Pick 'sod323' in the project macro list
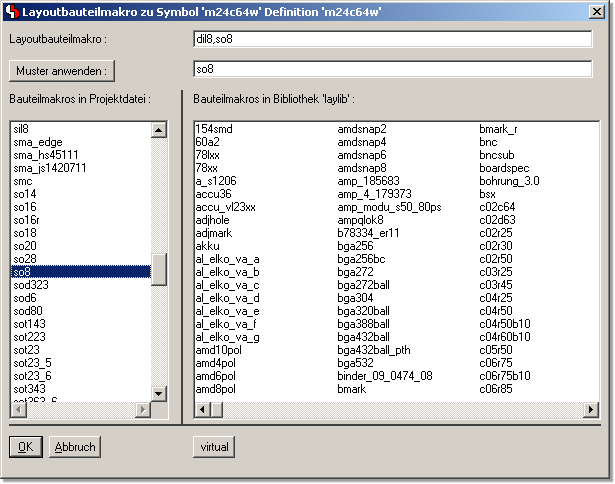Viewport: 615px width, 484px height. [x=30, y=285]
